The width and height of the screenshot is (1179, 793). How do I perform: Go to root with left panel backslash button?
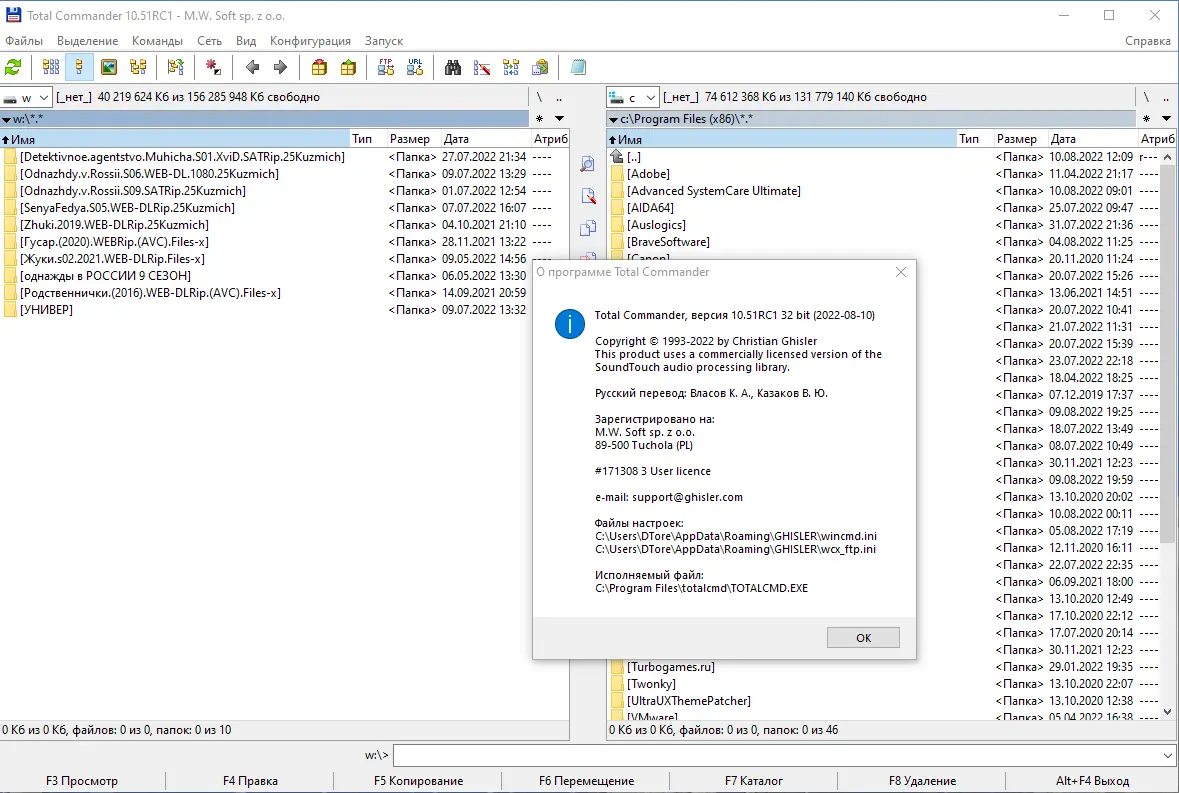click(x=539, y=97)
